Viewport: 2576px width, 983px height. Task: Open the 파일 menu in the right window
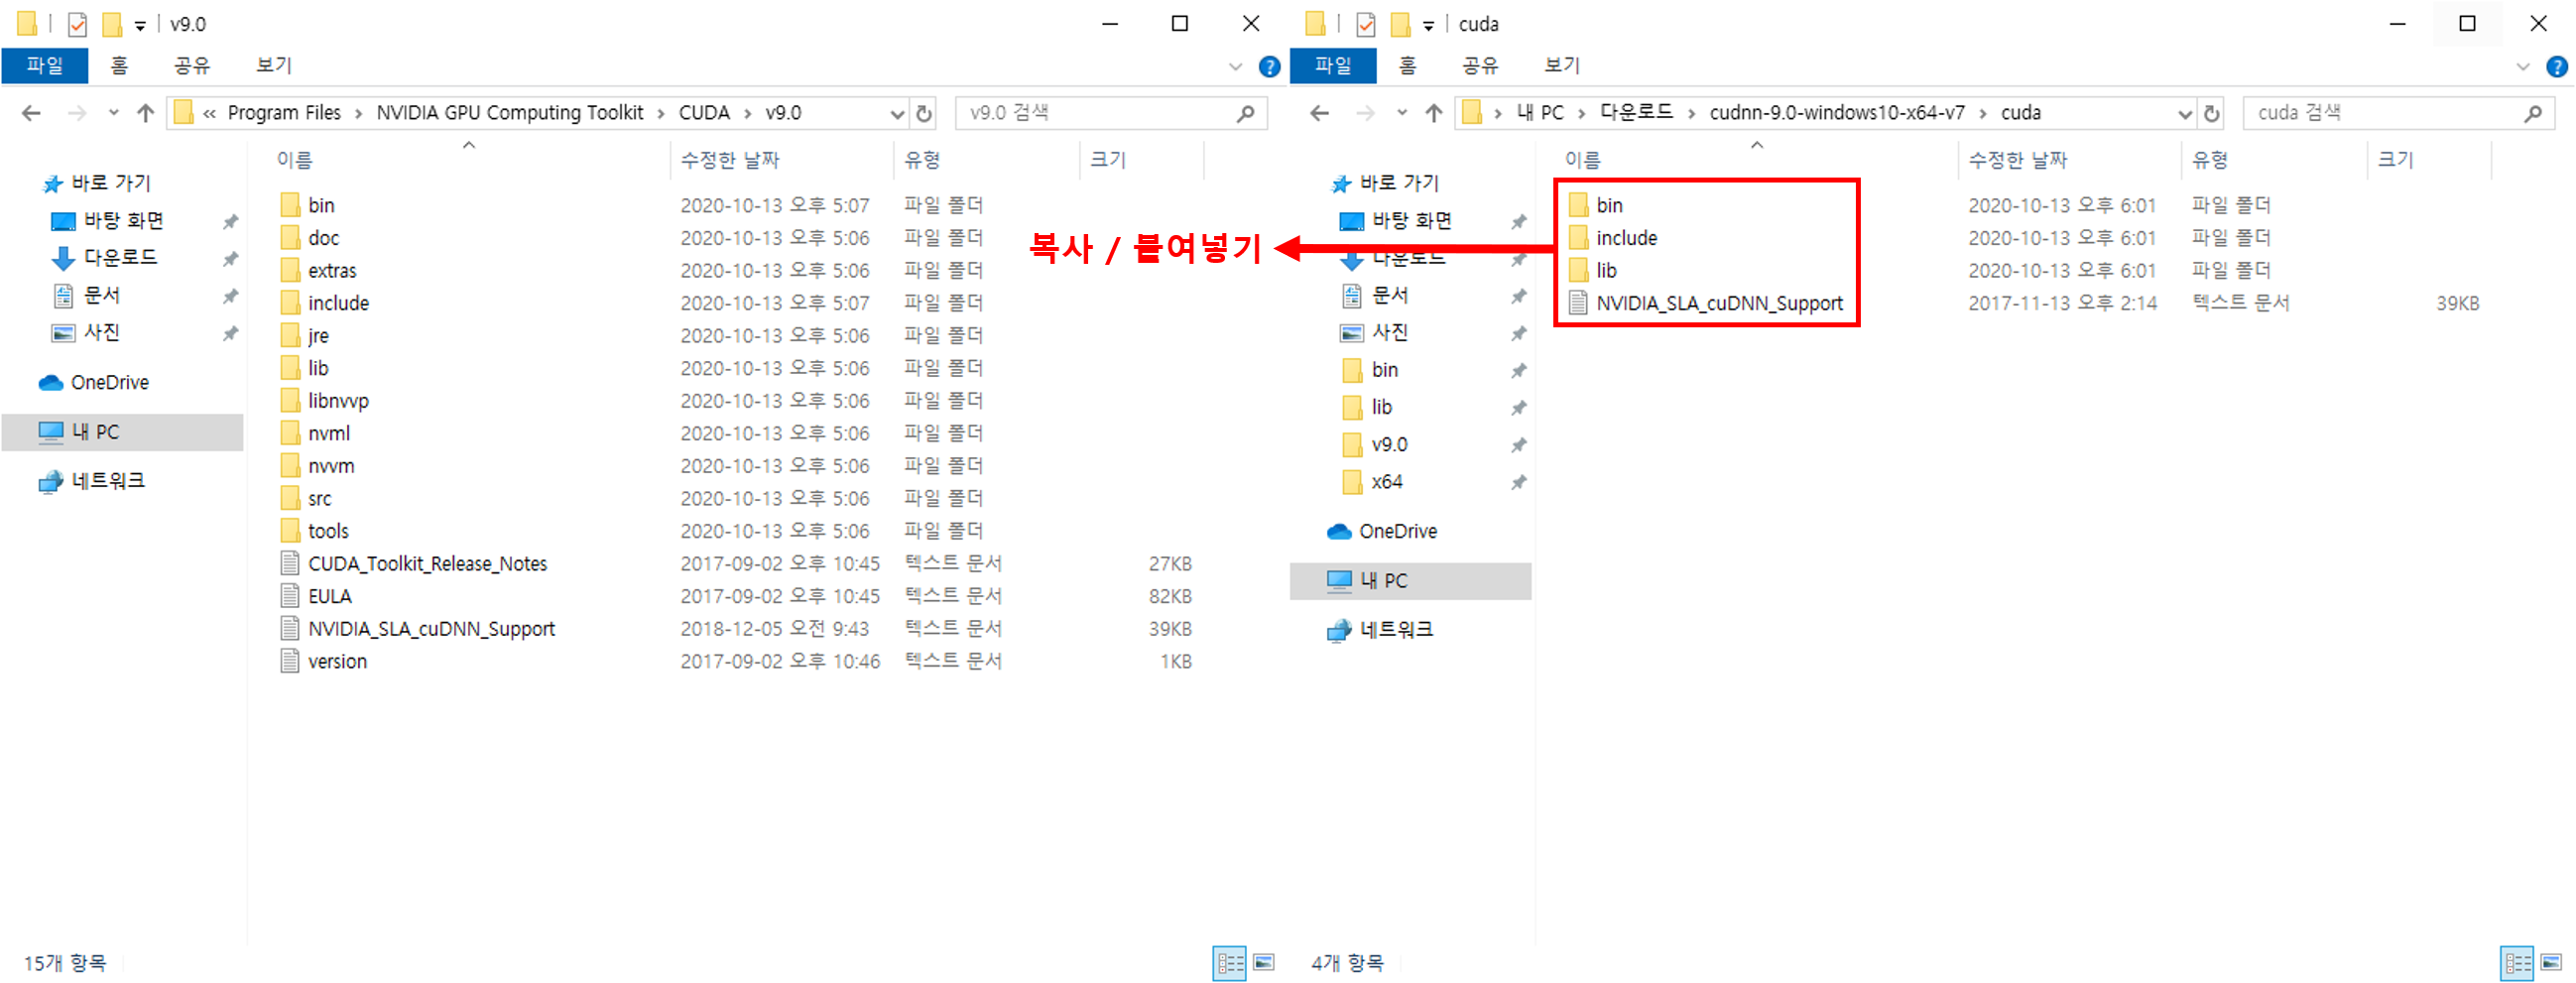pyautogui.click(x=1333, y=65)
